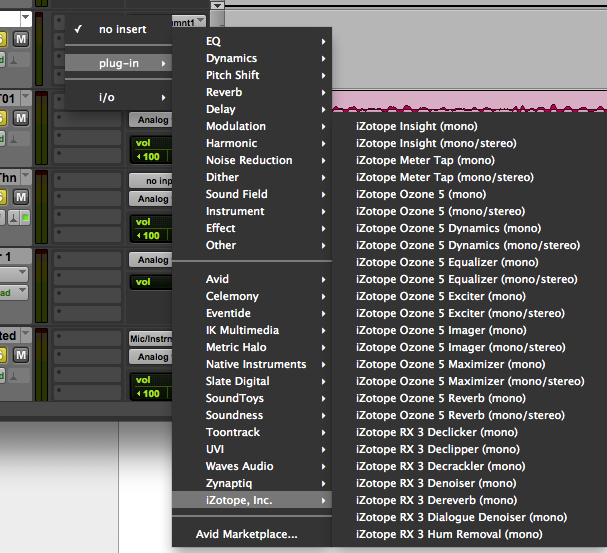Open the EQ plug-in category
Image resolution: width=607 pixels, height=553 pixels.
[252, 41]
